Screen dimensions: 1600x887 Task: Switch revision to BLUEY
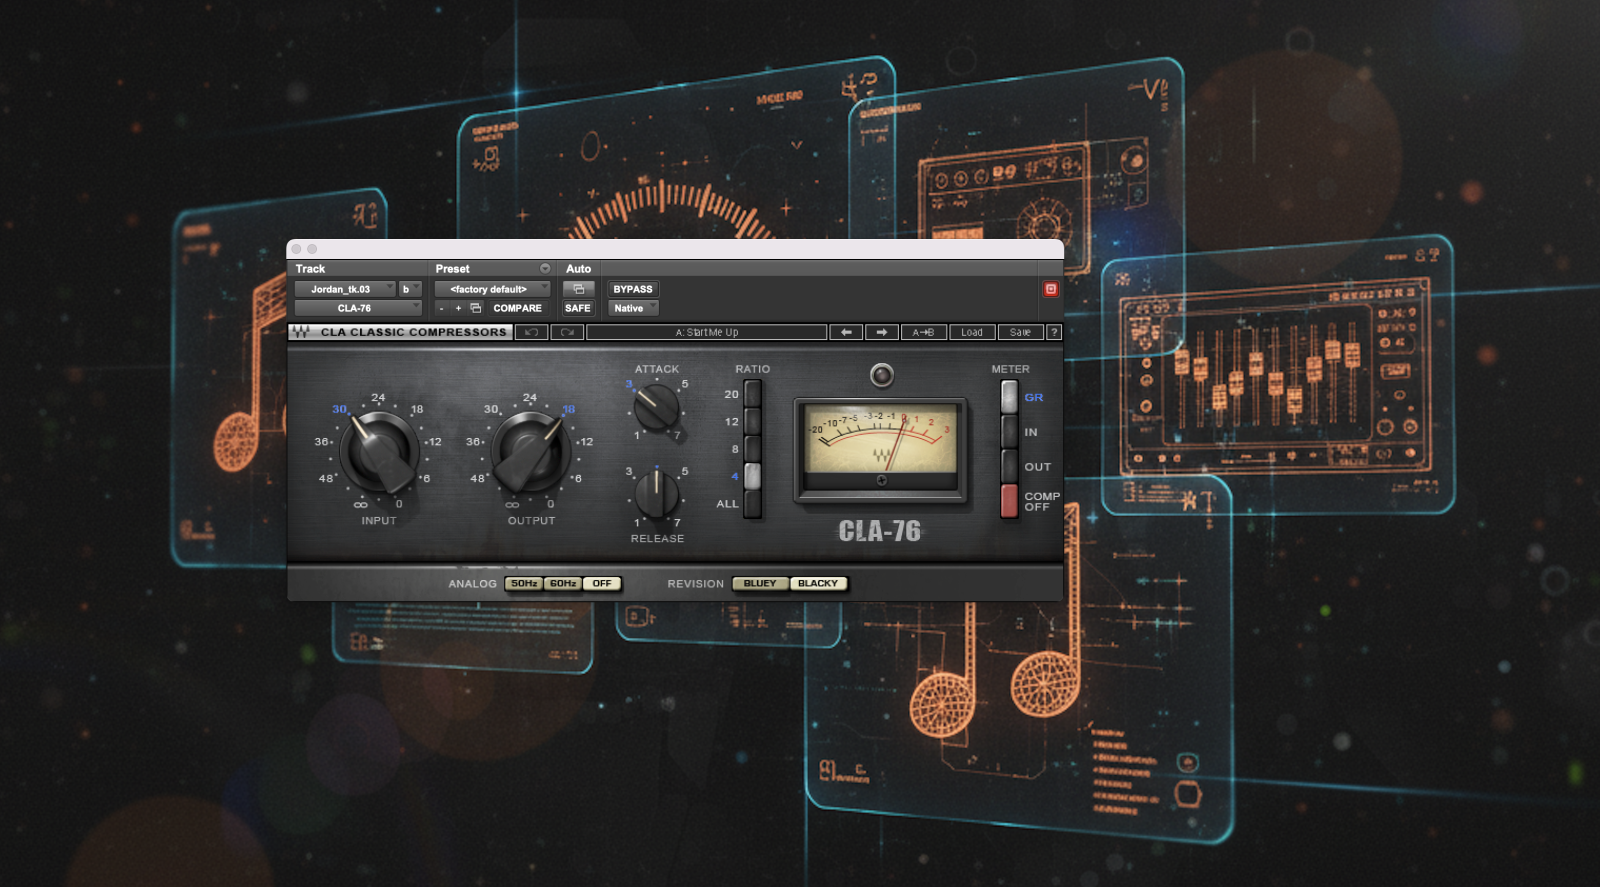pyautogui.click(x=760, y=583)
